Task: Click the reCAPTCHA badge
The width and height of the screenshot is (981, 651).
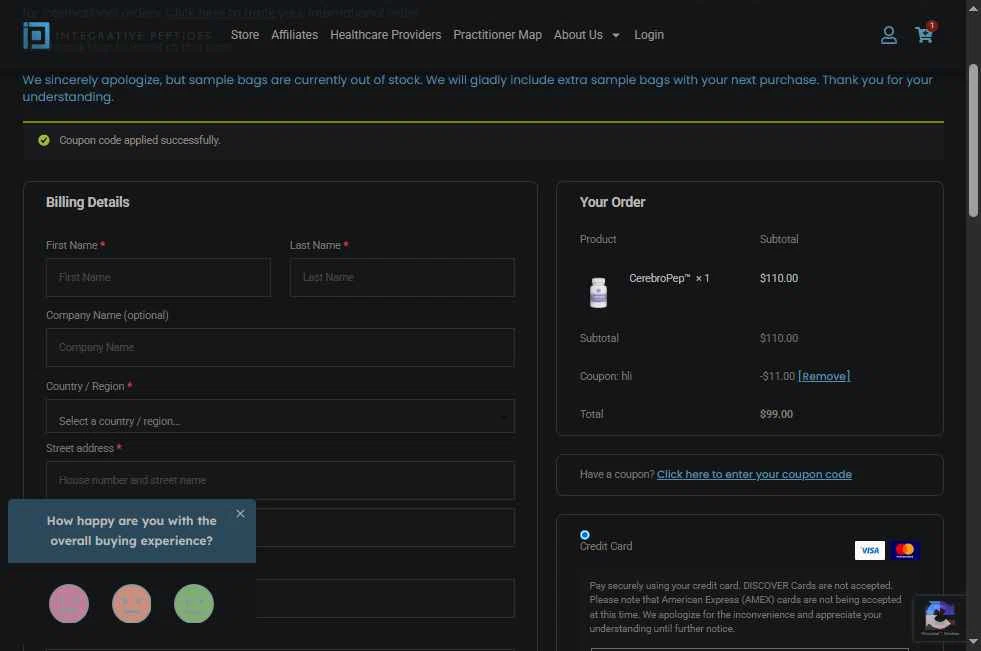Action: [x=939, y=617]
